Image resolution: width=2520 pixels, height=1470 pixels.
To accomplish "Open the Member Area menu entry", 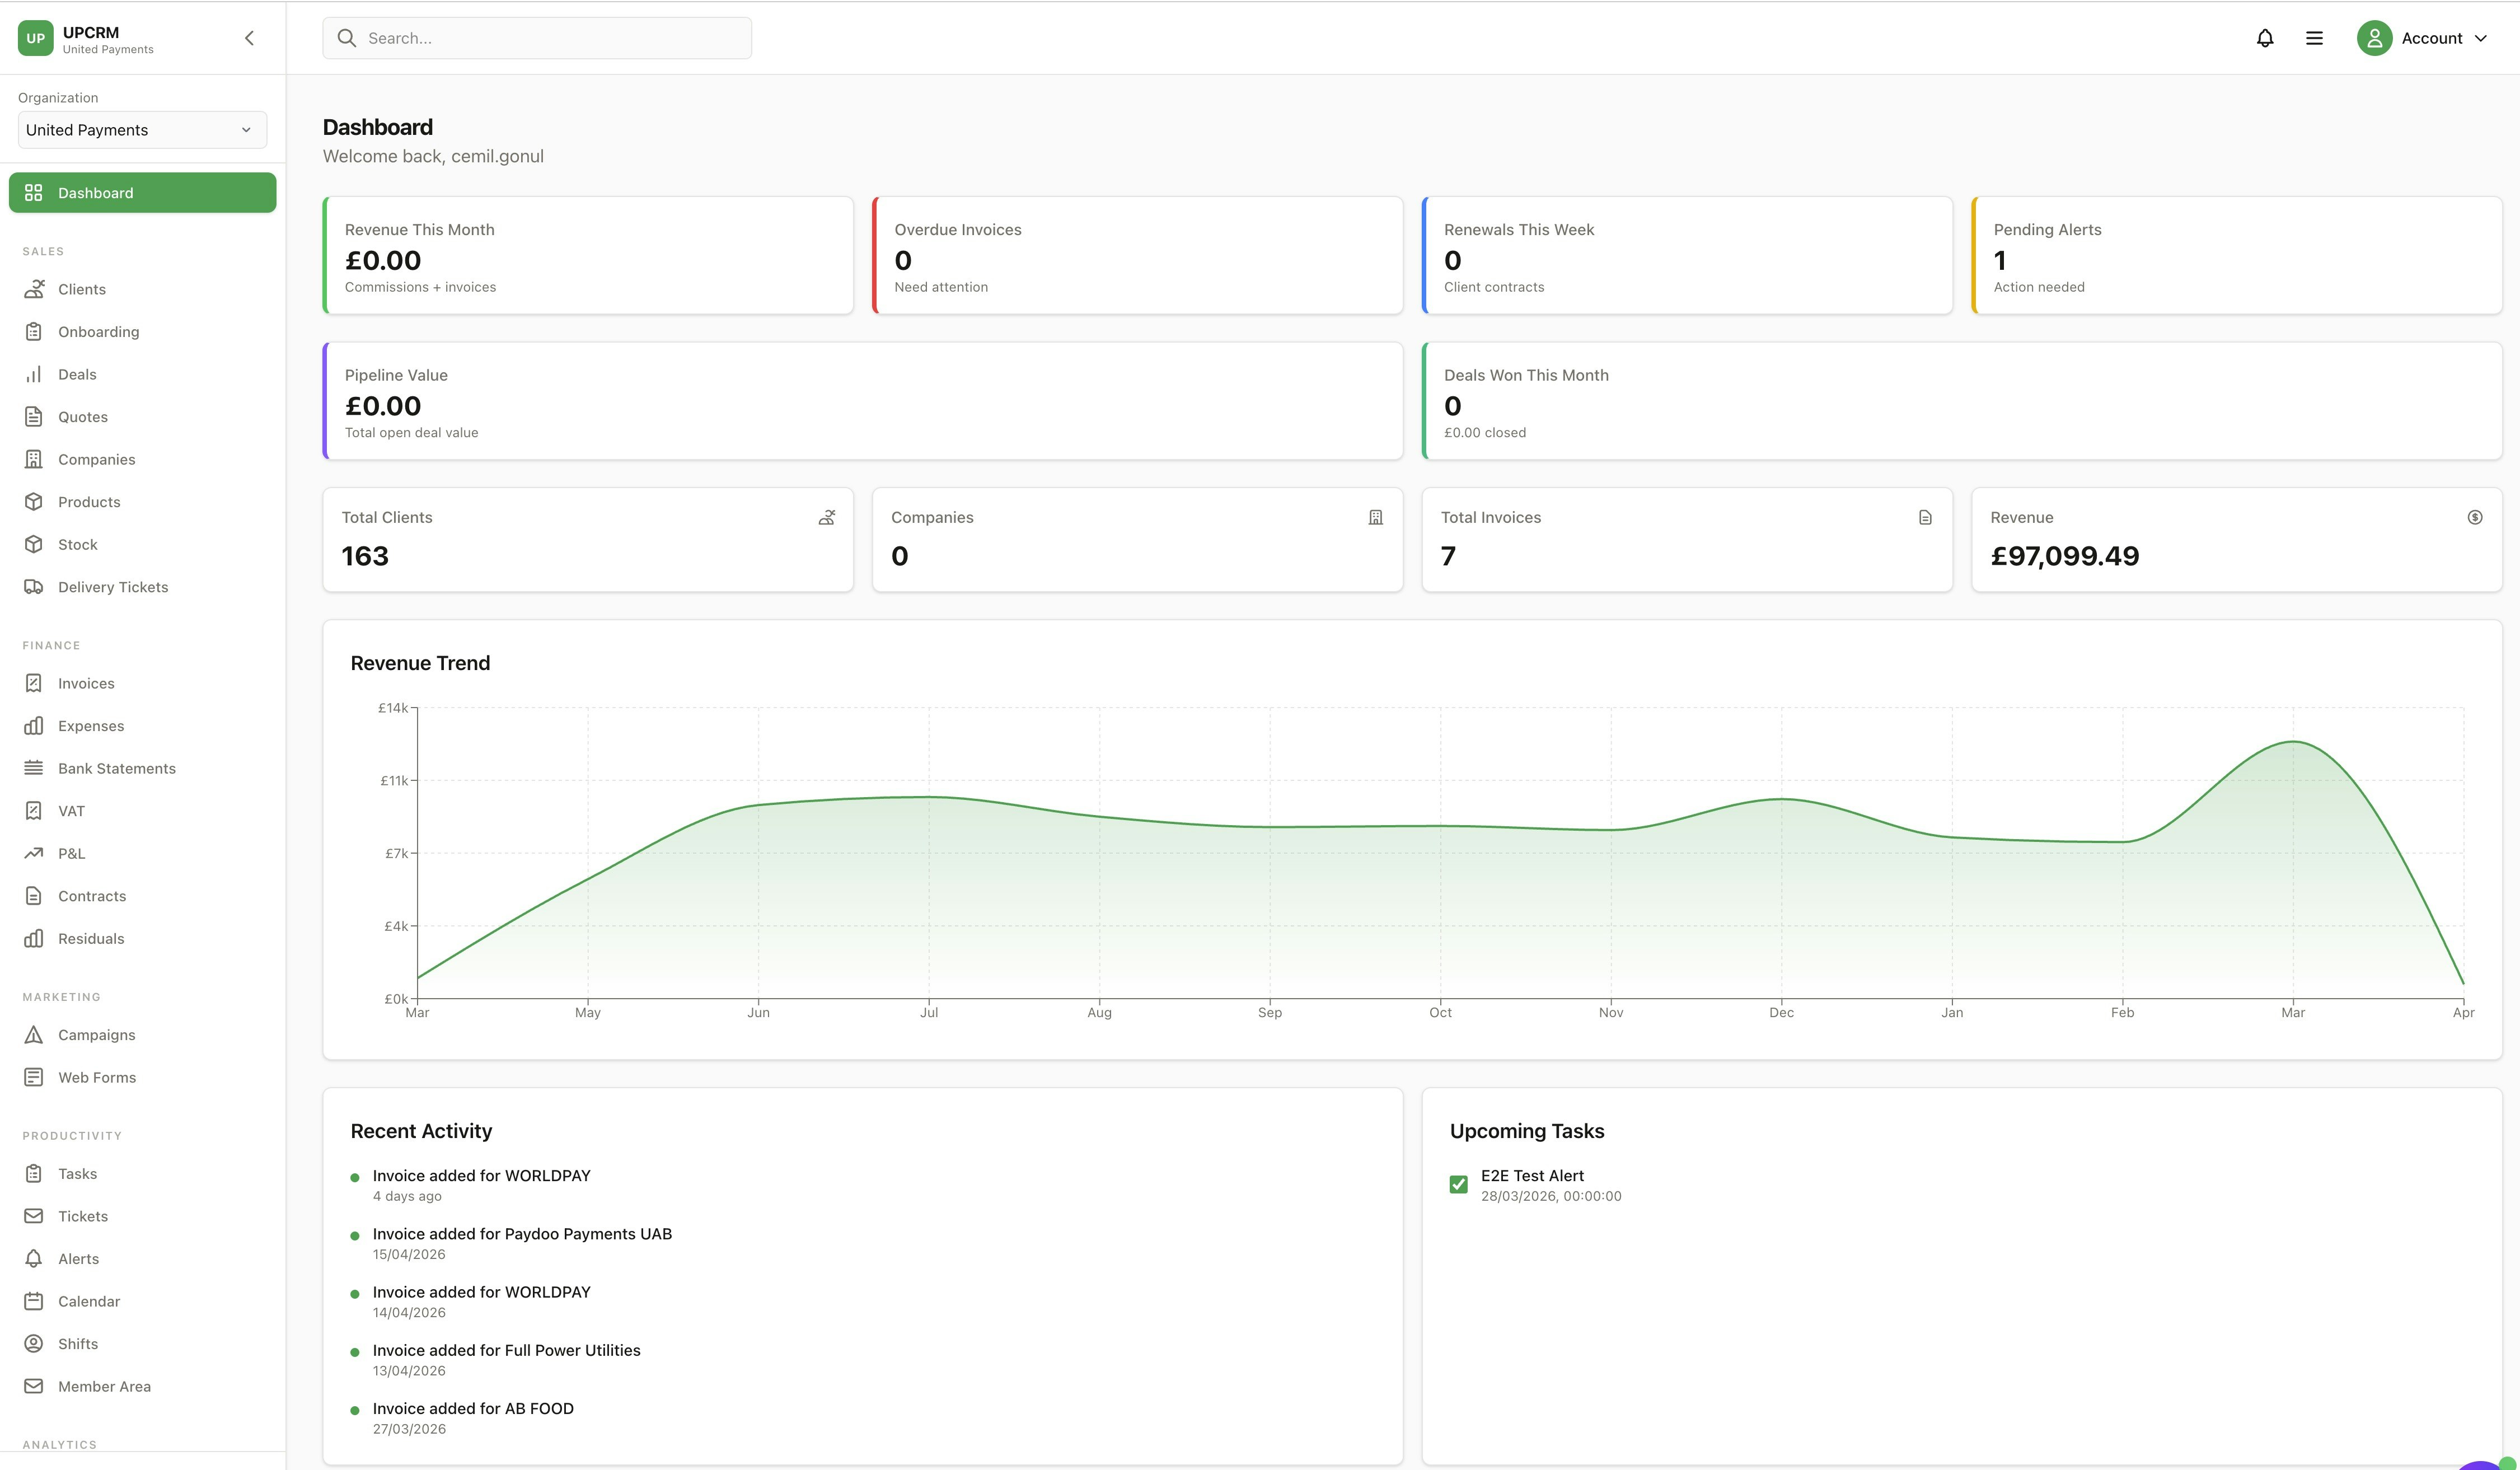I will [103, 1386].
